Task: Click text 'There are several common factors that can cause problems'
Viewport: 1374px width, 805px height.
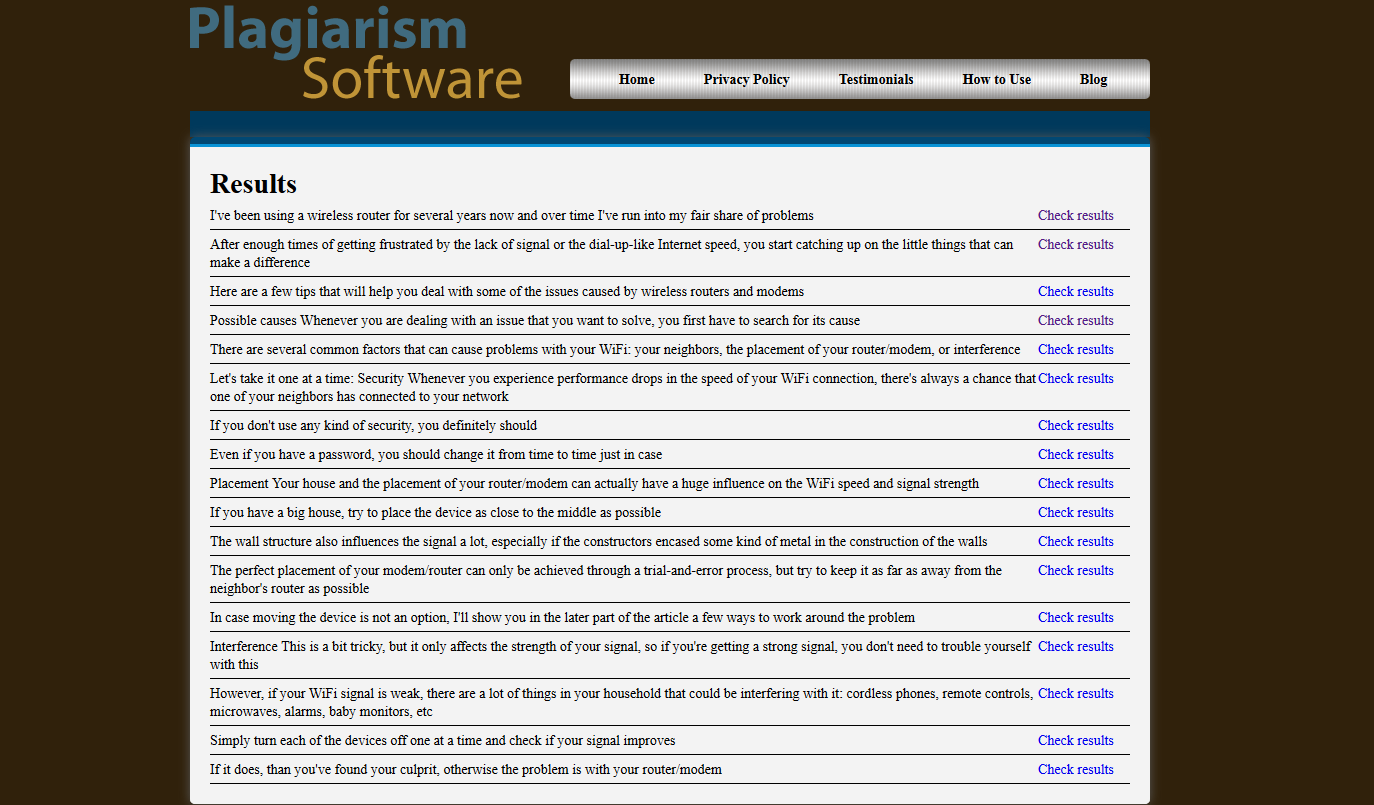Action: point(615,350)
